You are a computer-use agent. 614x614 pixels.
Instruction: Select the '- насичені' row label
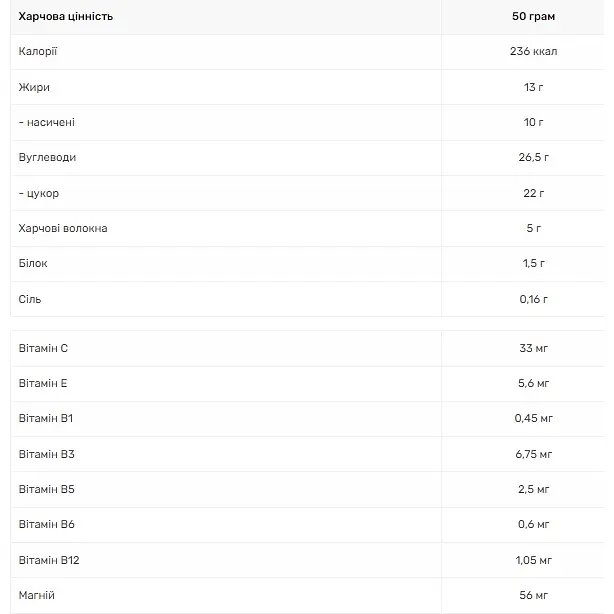(47, 122)
